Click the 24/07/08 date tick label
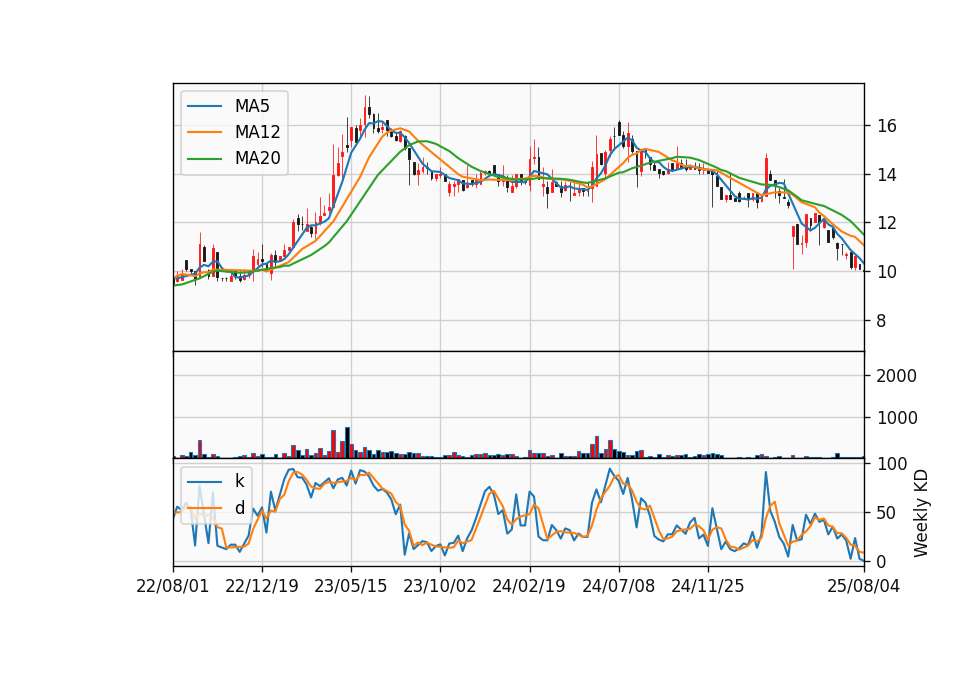This screenshot has width=960, height=690. point(618,586)
